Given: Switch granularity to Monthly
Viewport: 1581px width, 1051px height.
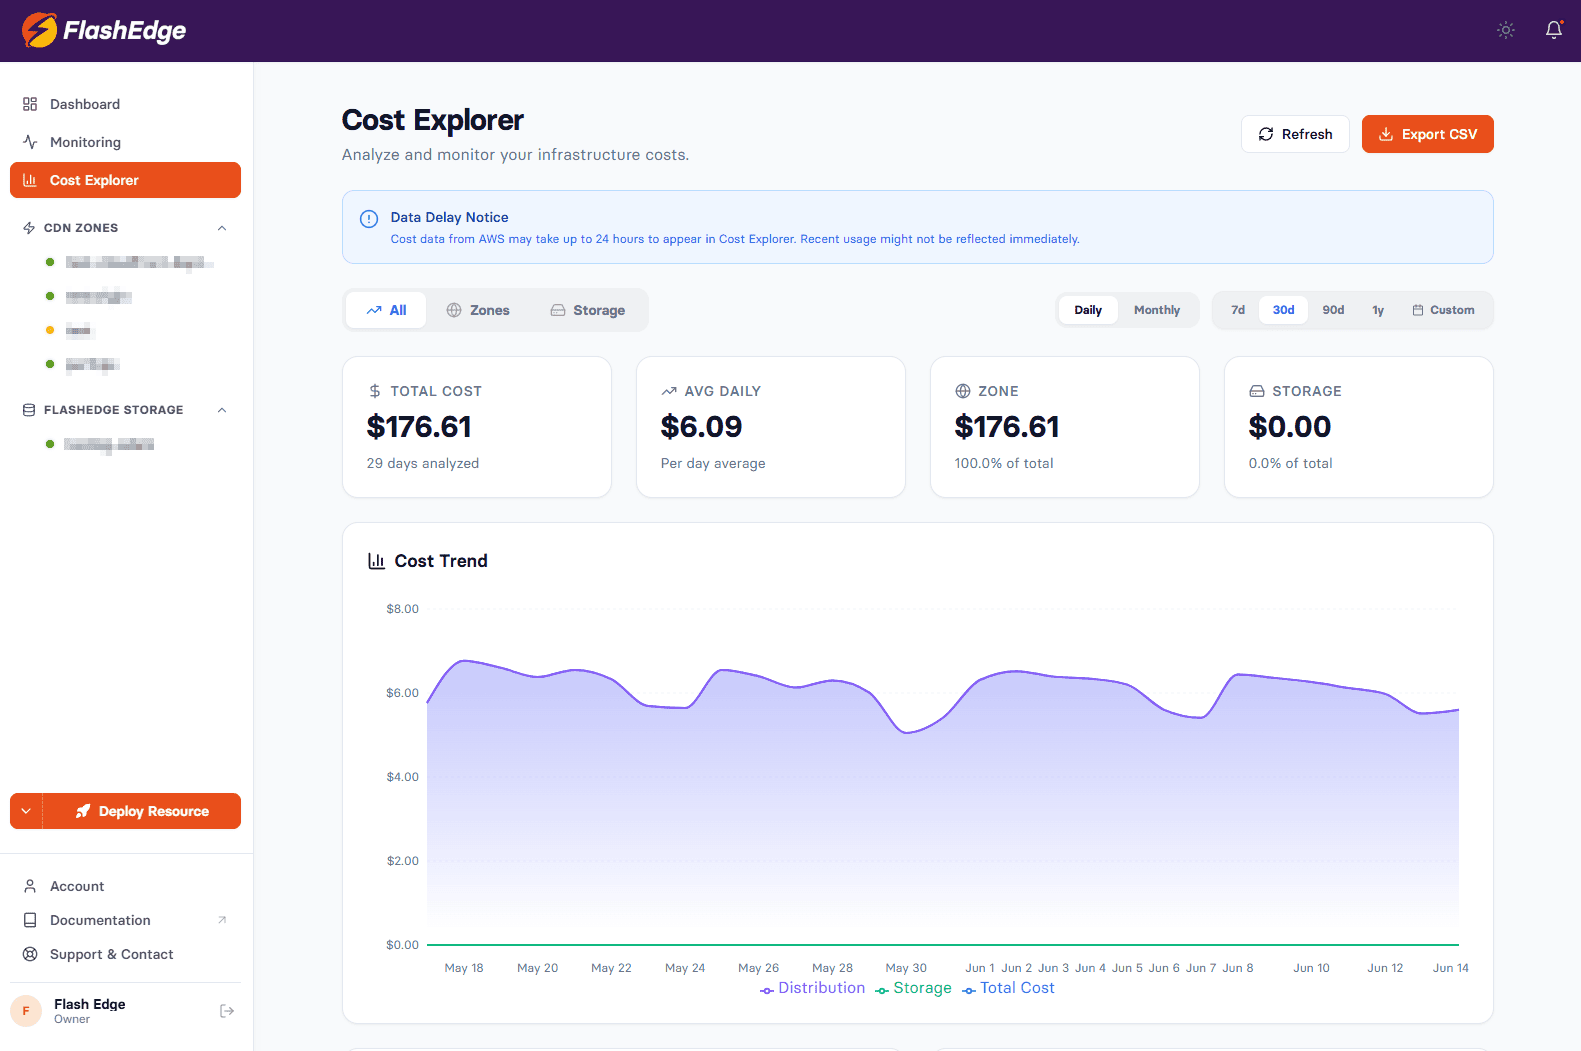Looking at the screenshot, I should 1157,310.
